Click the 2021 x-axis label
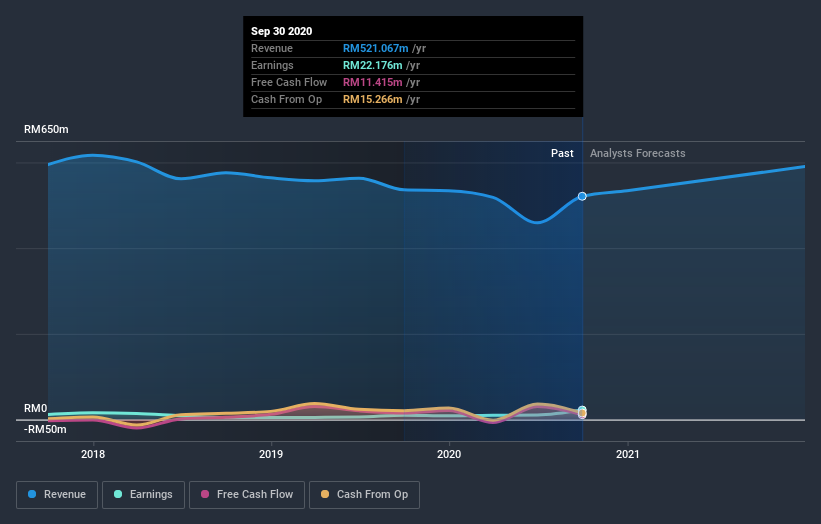Viewport: 821px width, 524px height. [628, 454]
